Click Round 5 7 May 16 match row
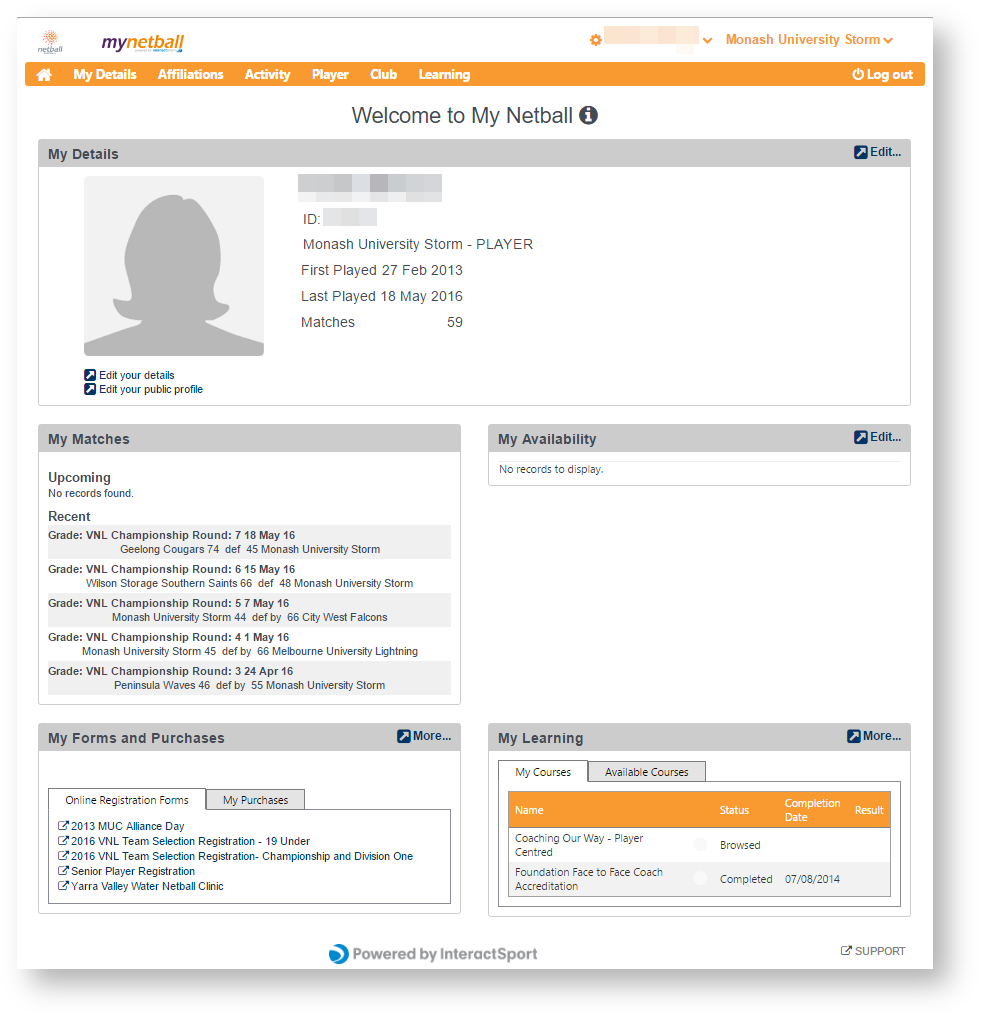 249,610
